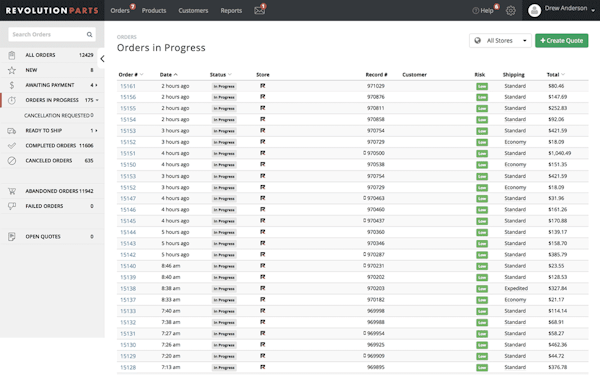Sort by Order # column header
Viewport: 600px width, 375px height.
(130, 75)
